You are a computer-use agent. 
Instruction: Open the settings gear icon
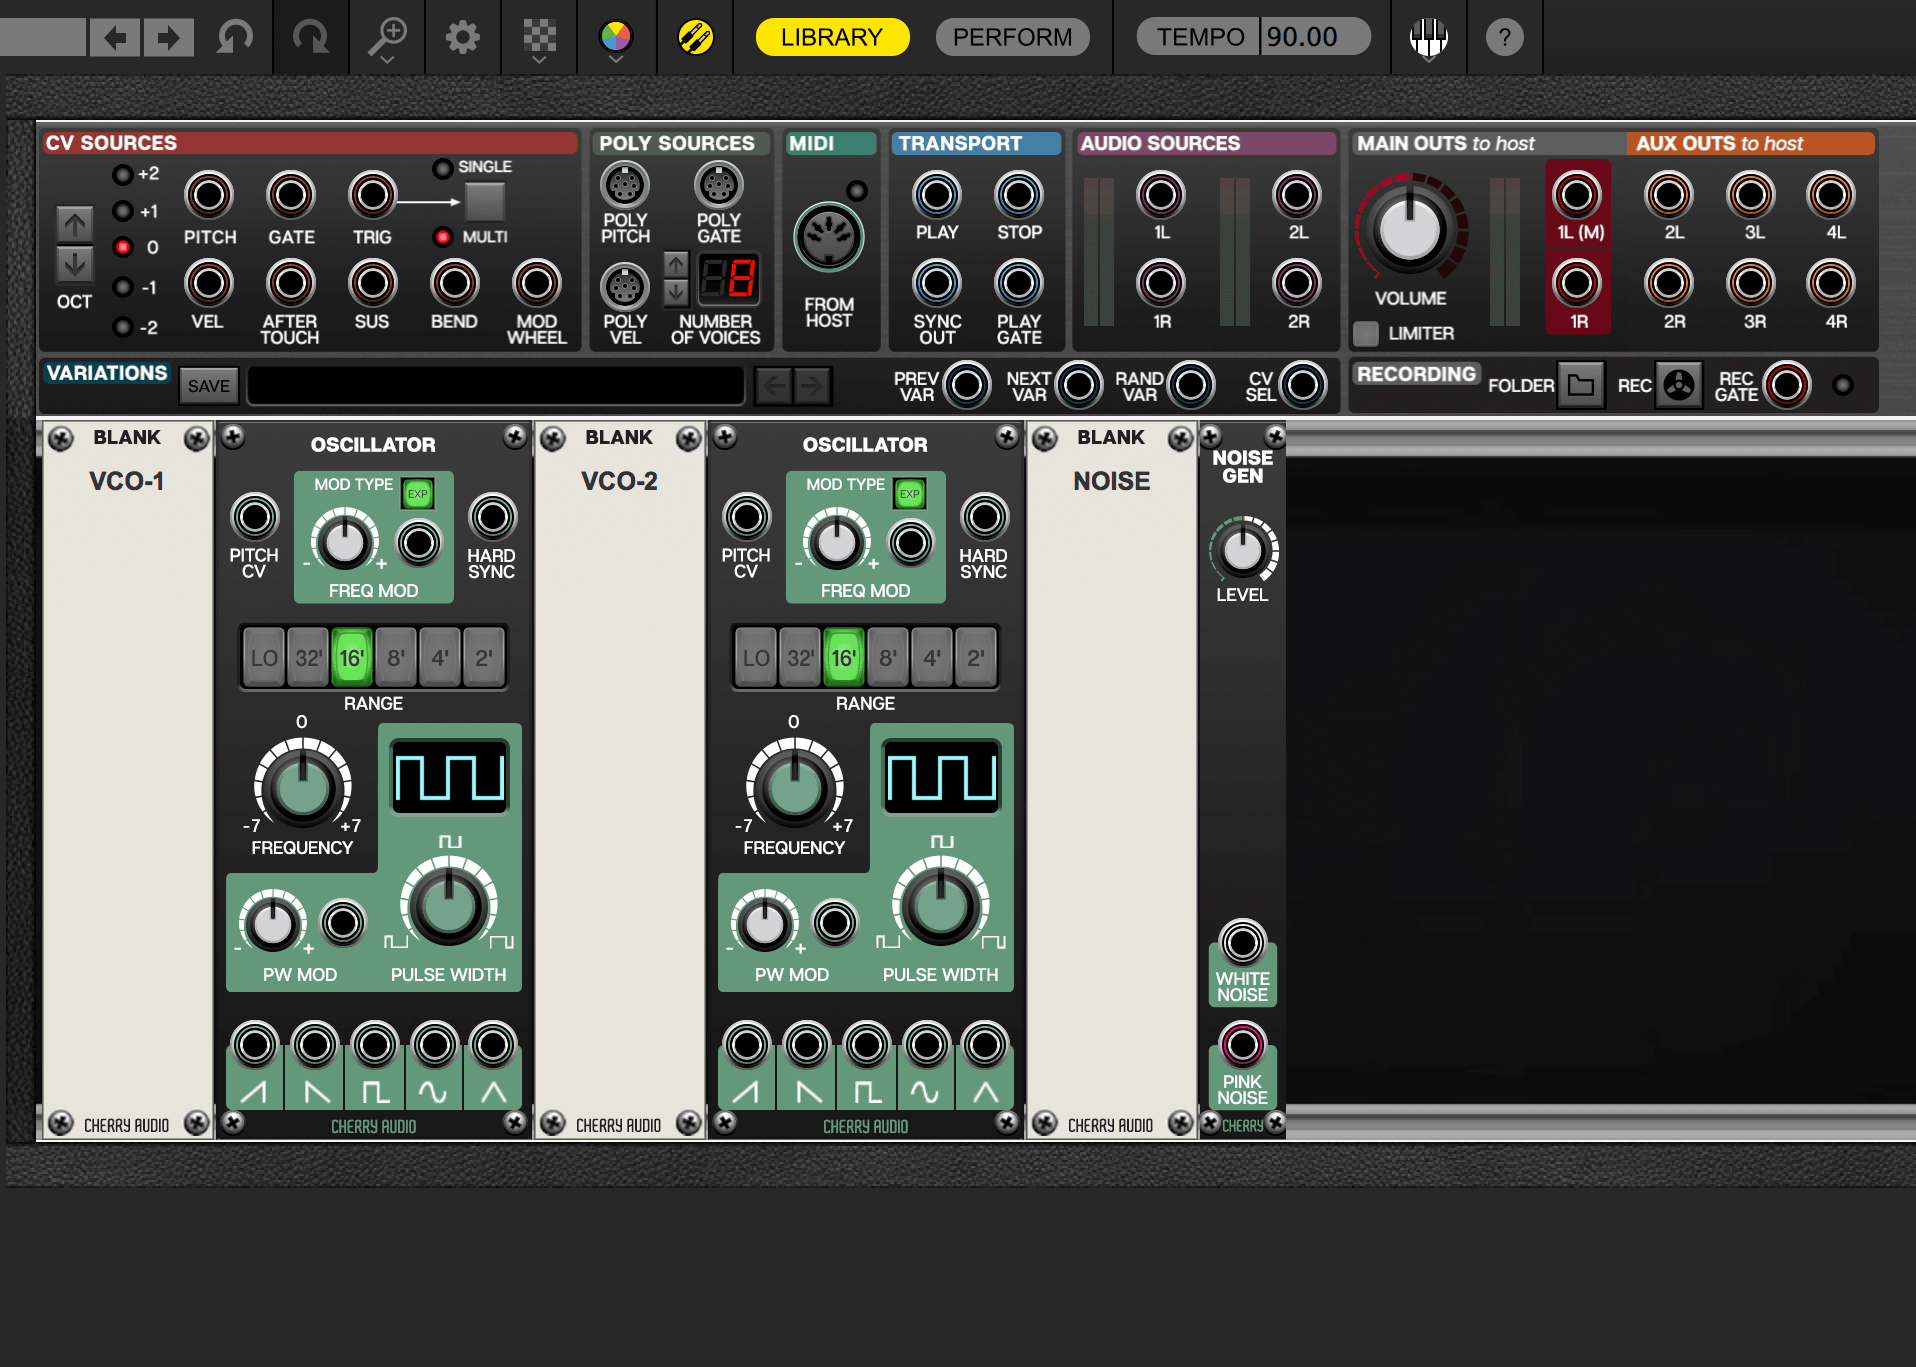[462, 37]
